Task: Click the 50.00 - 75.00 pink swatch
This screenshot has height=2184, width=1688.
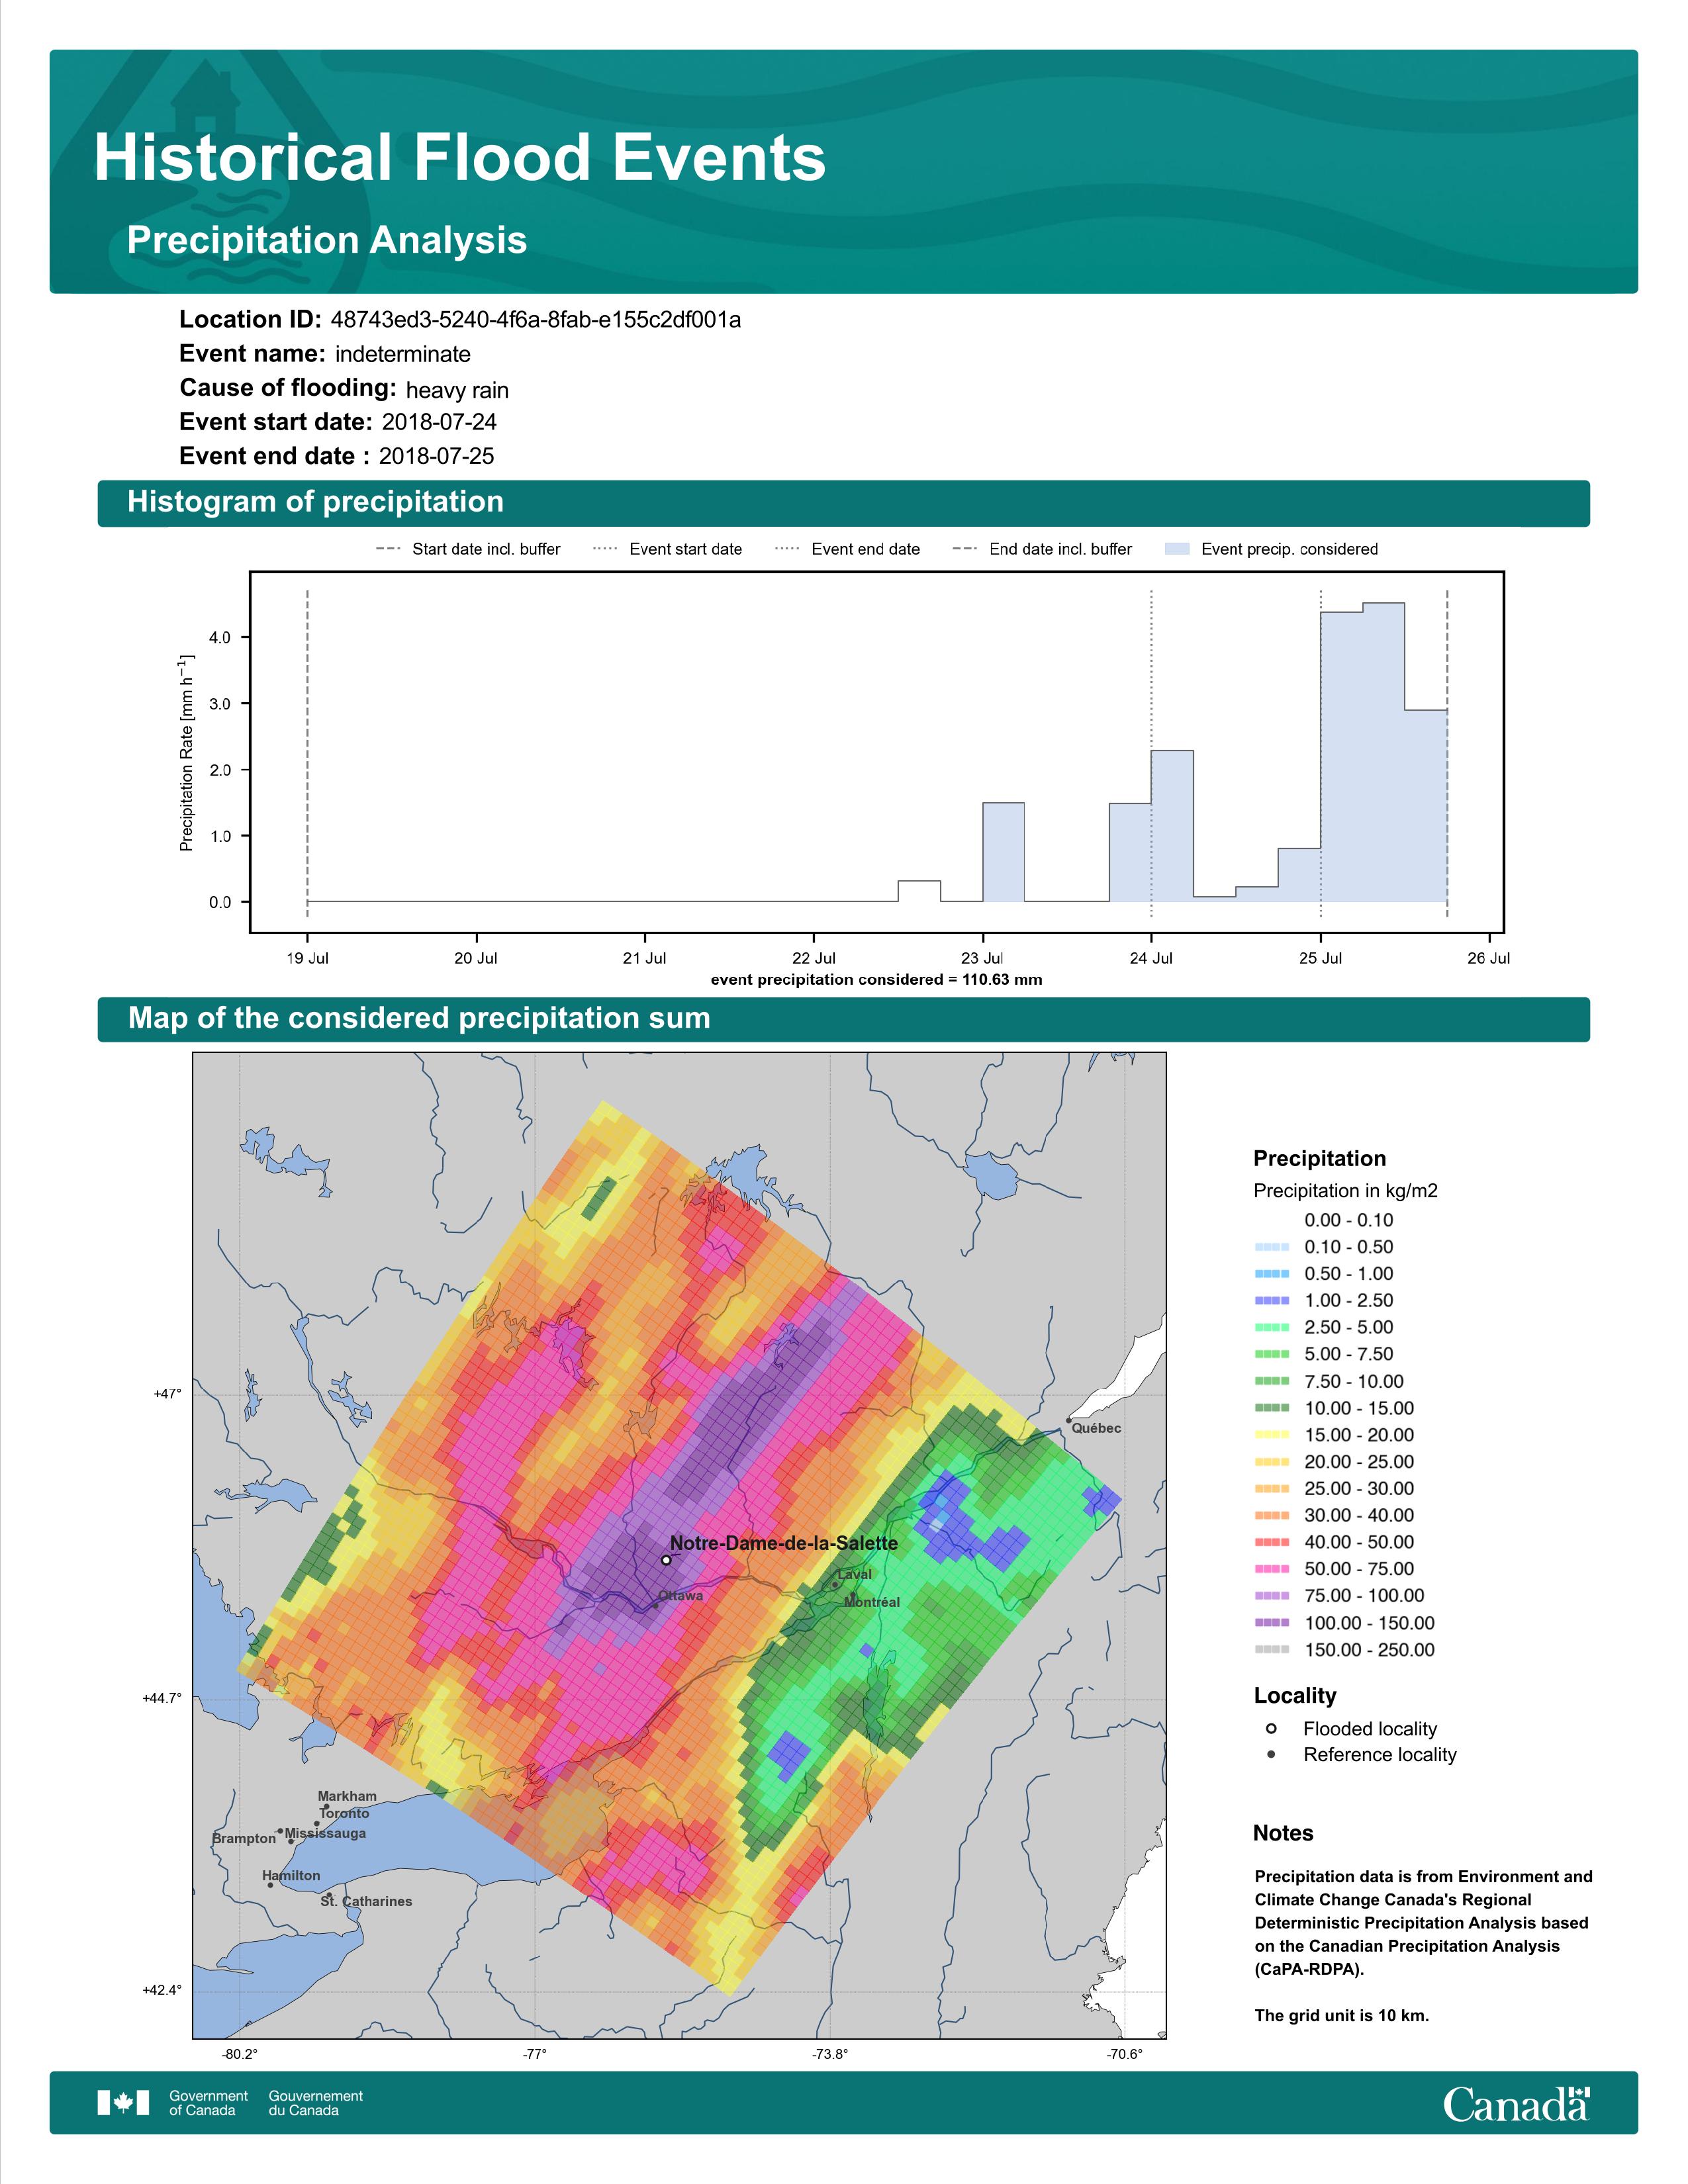Action: [1271, 1569]
